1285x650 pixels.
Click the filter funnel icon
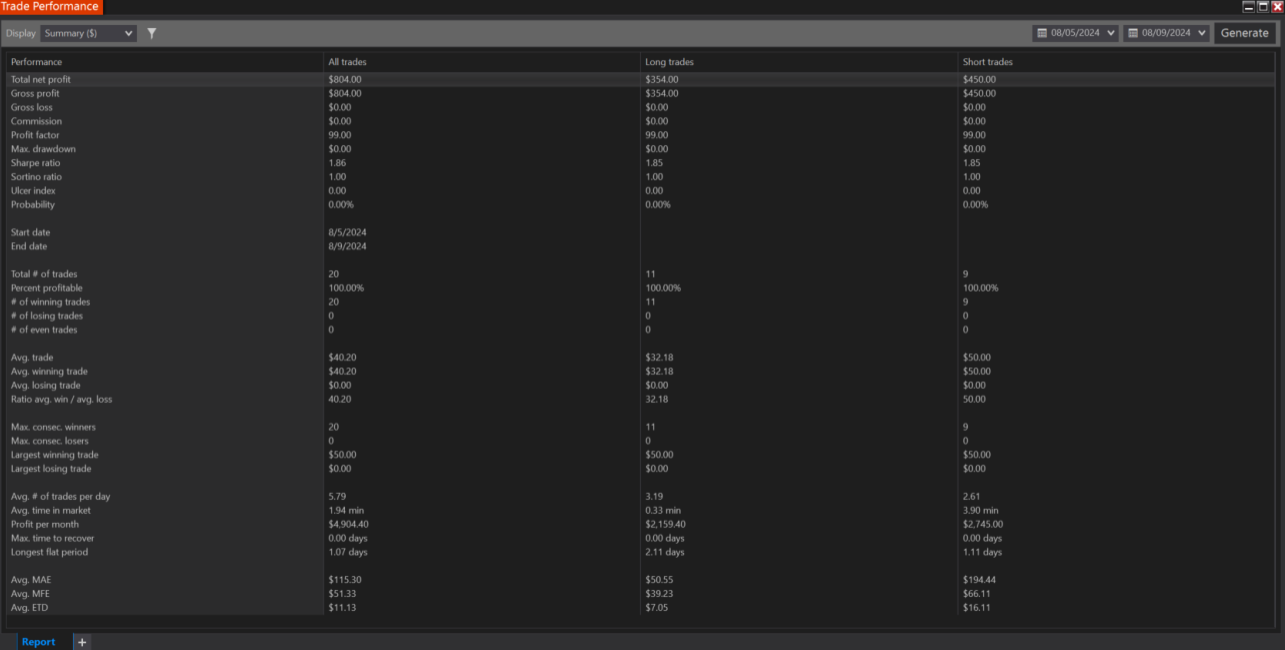[x=152, y=33]
